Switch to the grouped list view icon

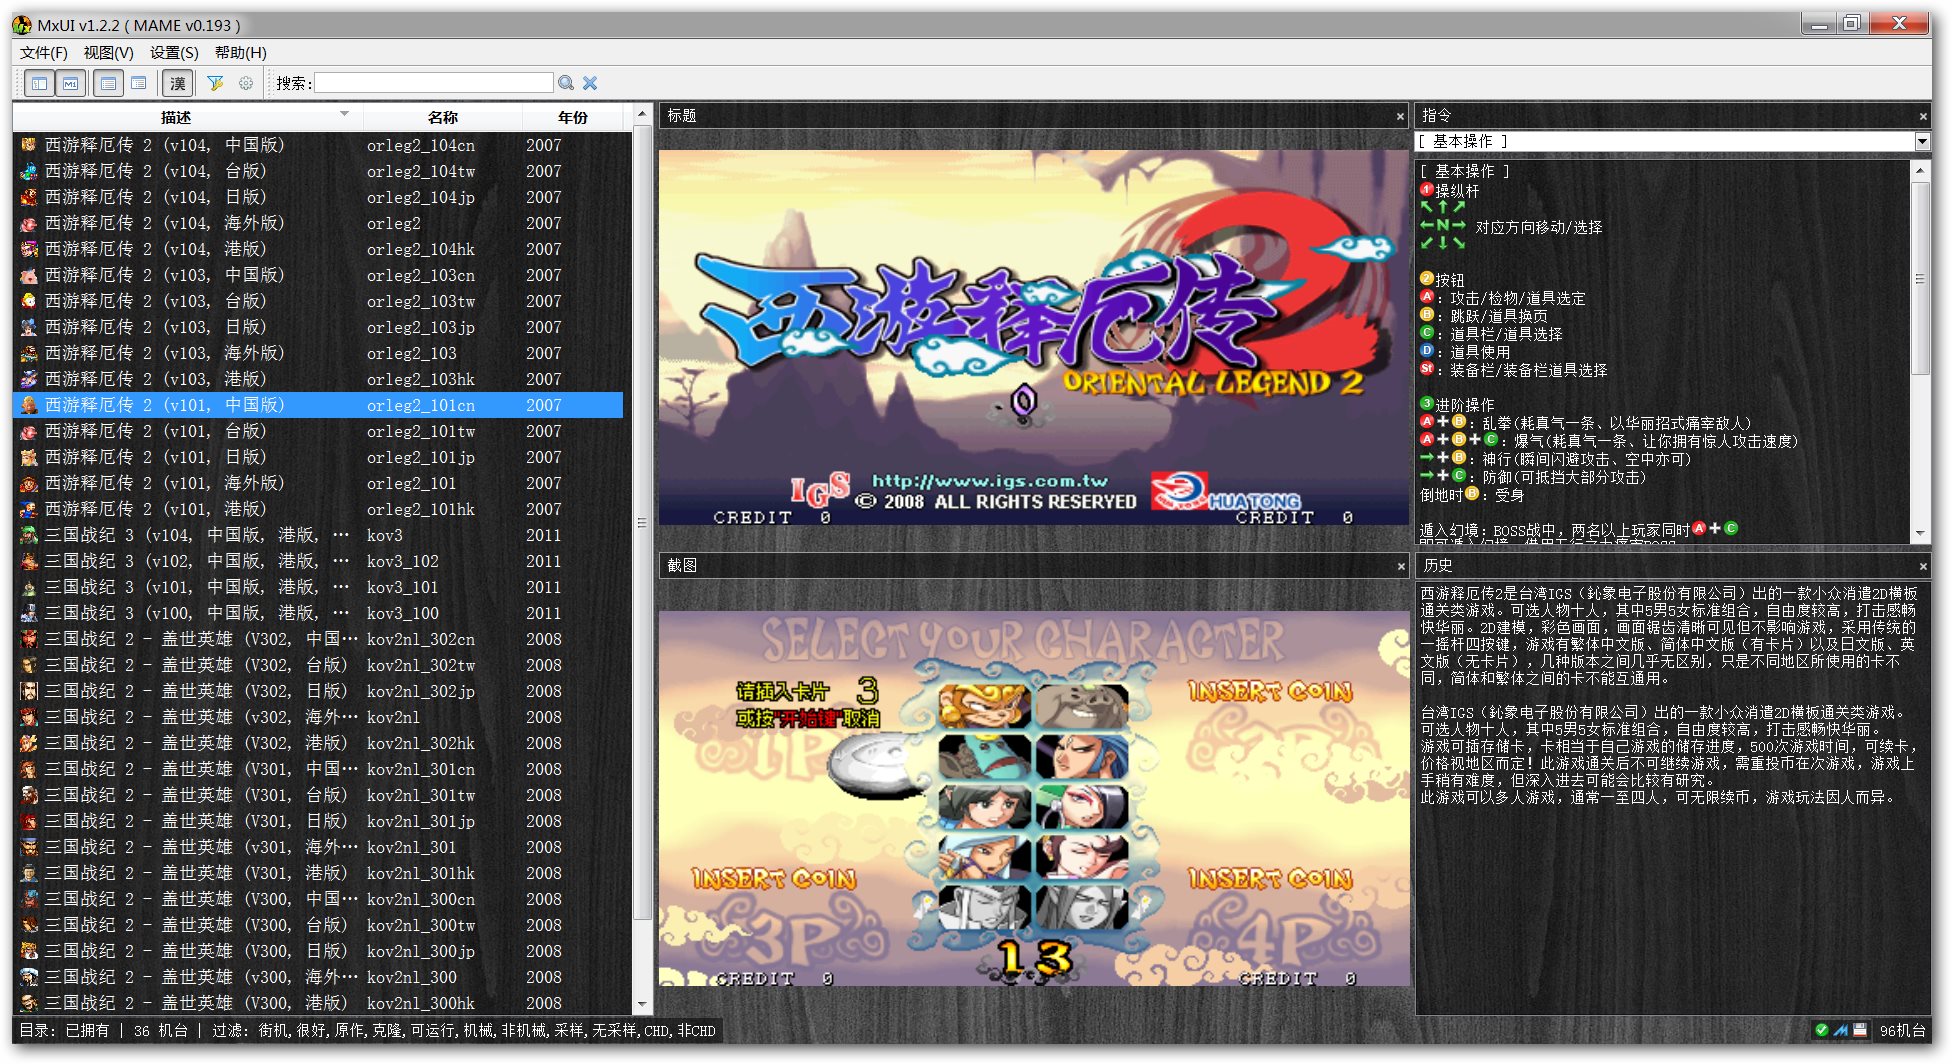(x=139, y=84)
